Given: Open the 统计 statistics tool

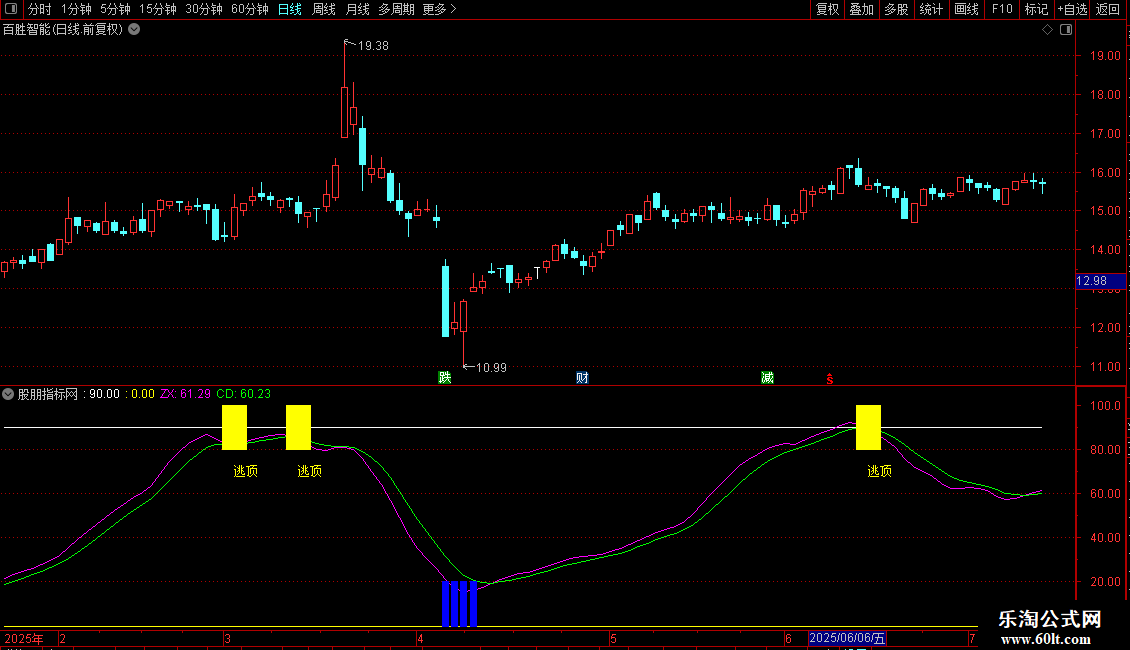Looking at the screenshot, I should 931,9.
